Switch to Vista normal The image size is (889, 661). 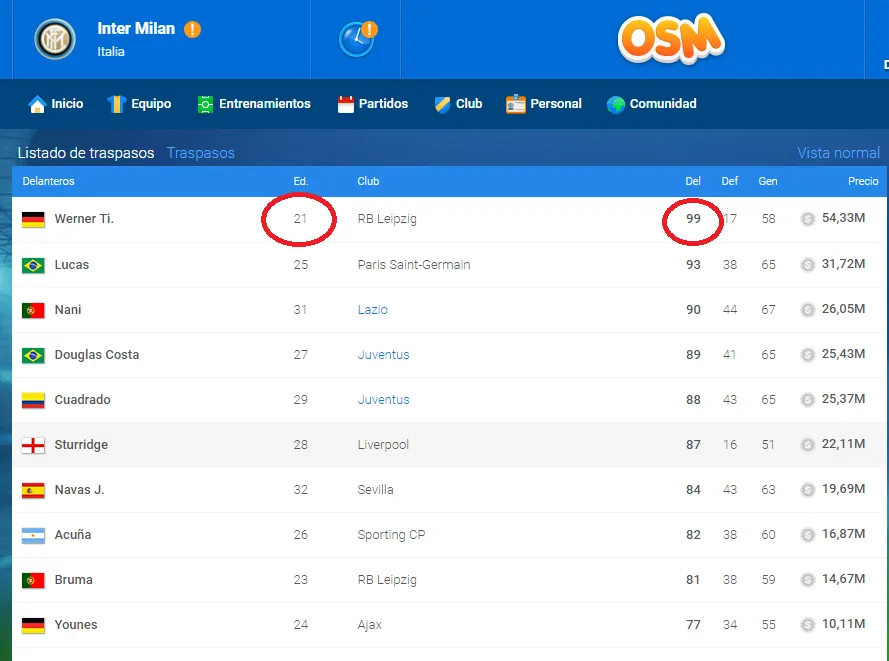[x=838, y=153]
